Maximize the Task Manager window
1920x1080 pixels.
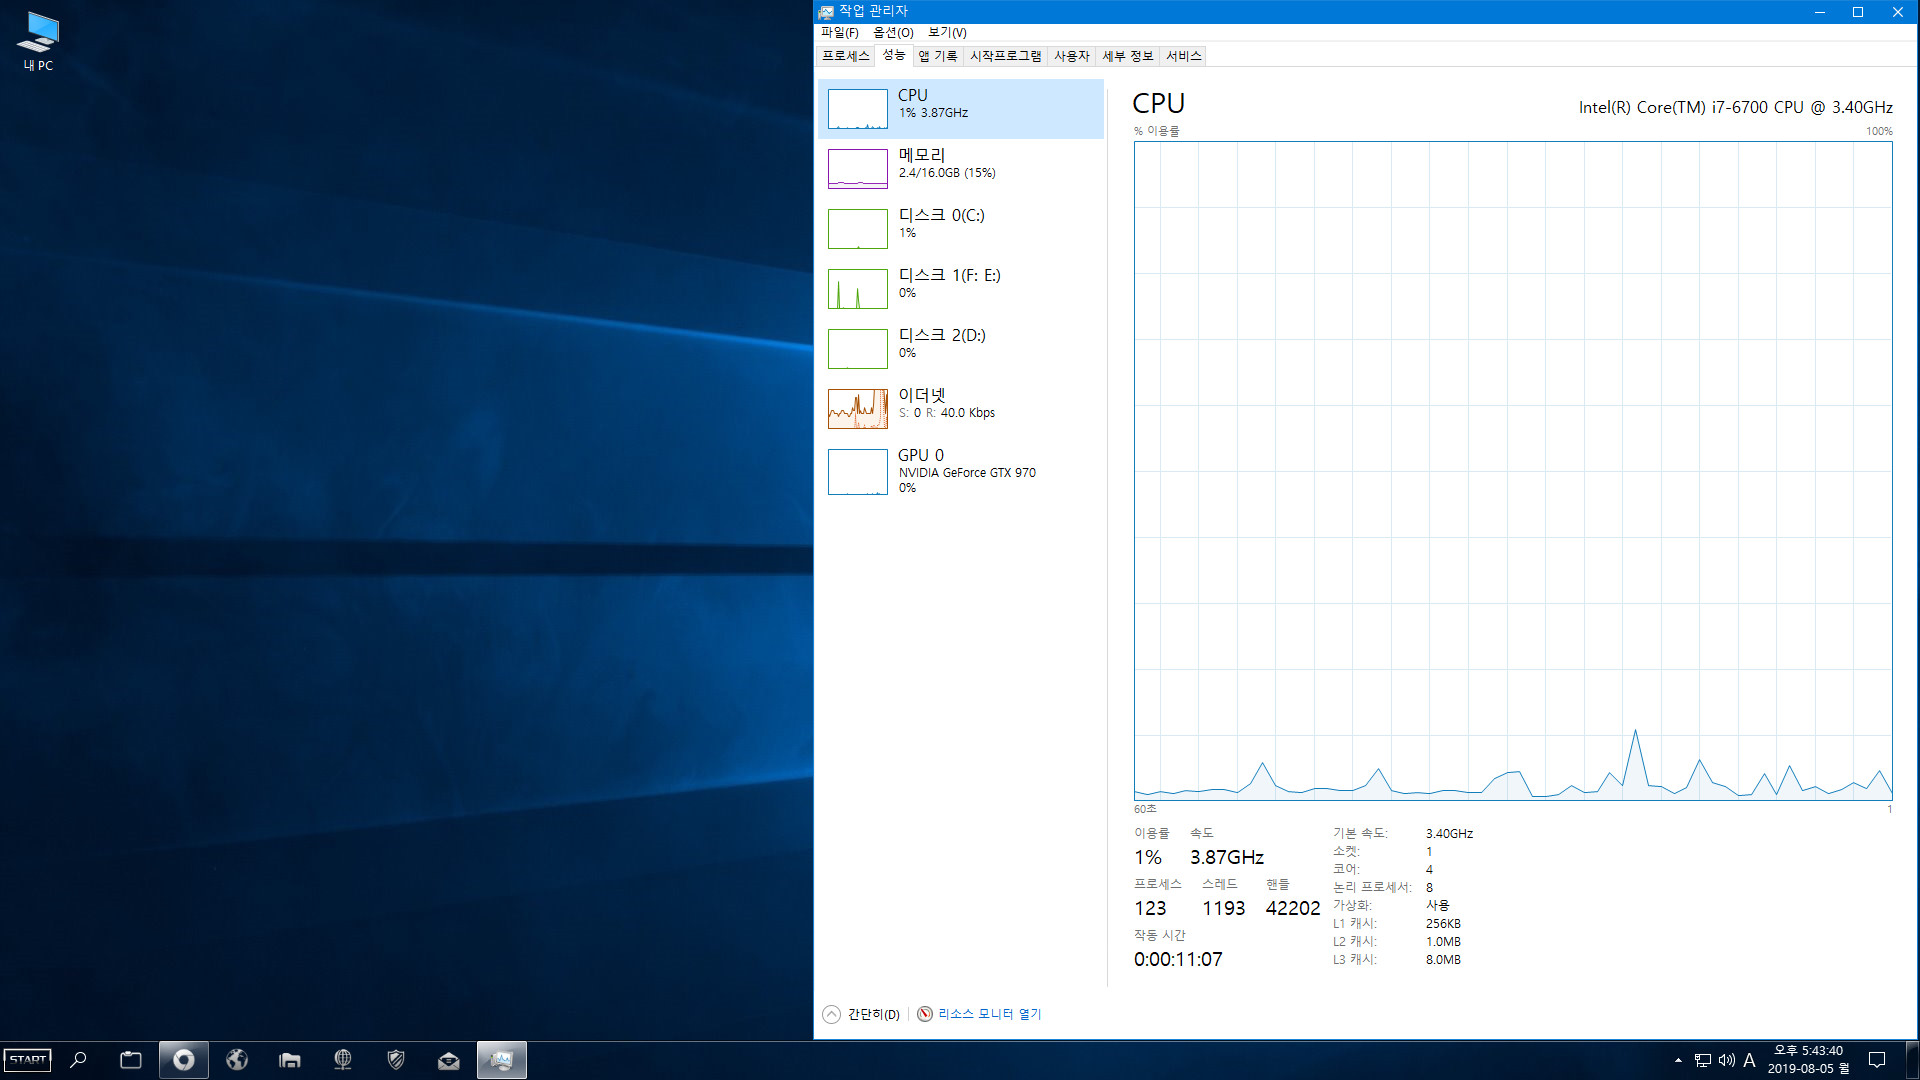tap(1858, 12)
